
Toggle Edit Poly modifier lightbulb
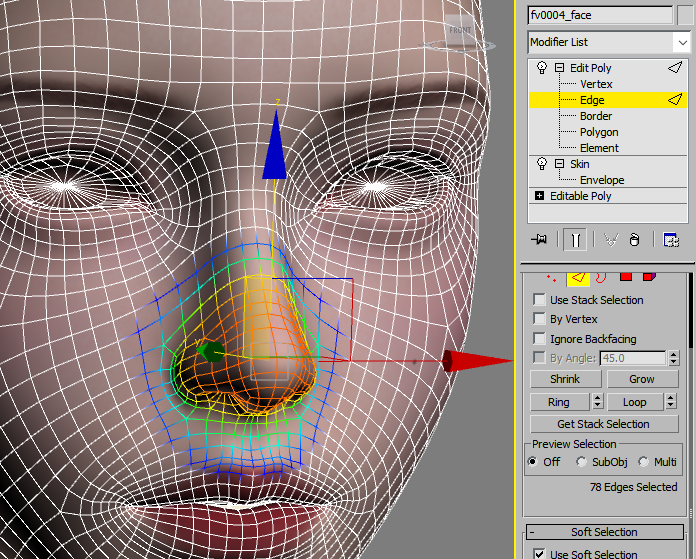point(542,67)
